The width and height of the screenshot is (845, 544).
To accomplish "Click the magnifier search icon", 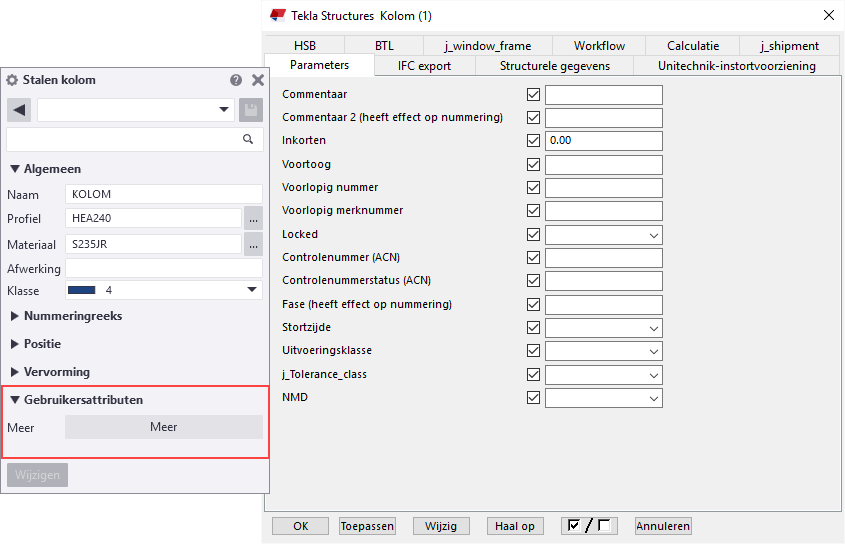I will click(x=248, y=139).
